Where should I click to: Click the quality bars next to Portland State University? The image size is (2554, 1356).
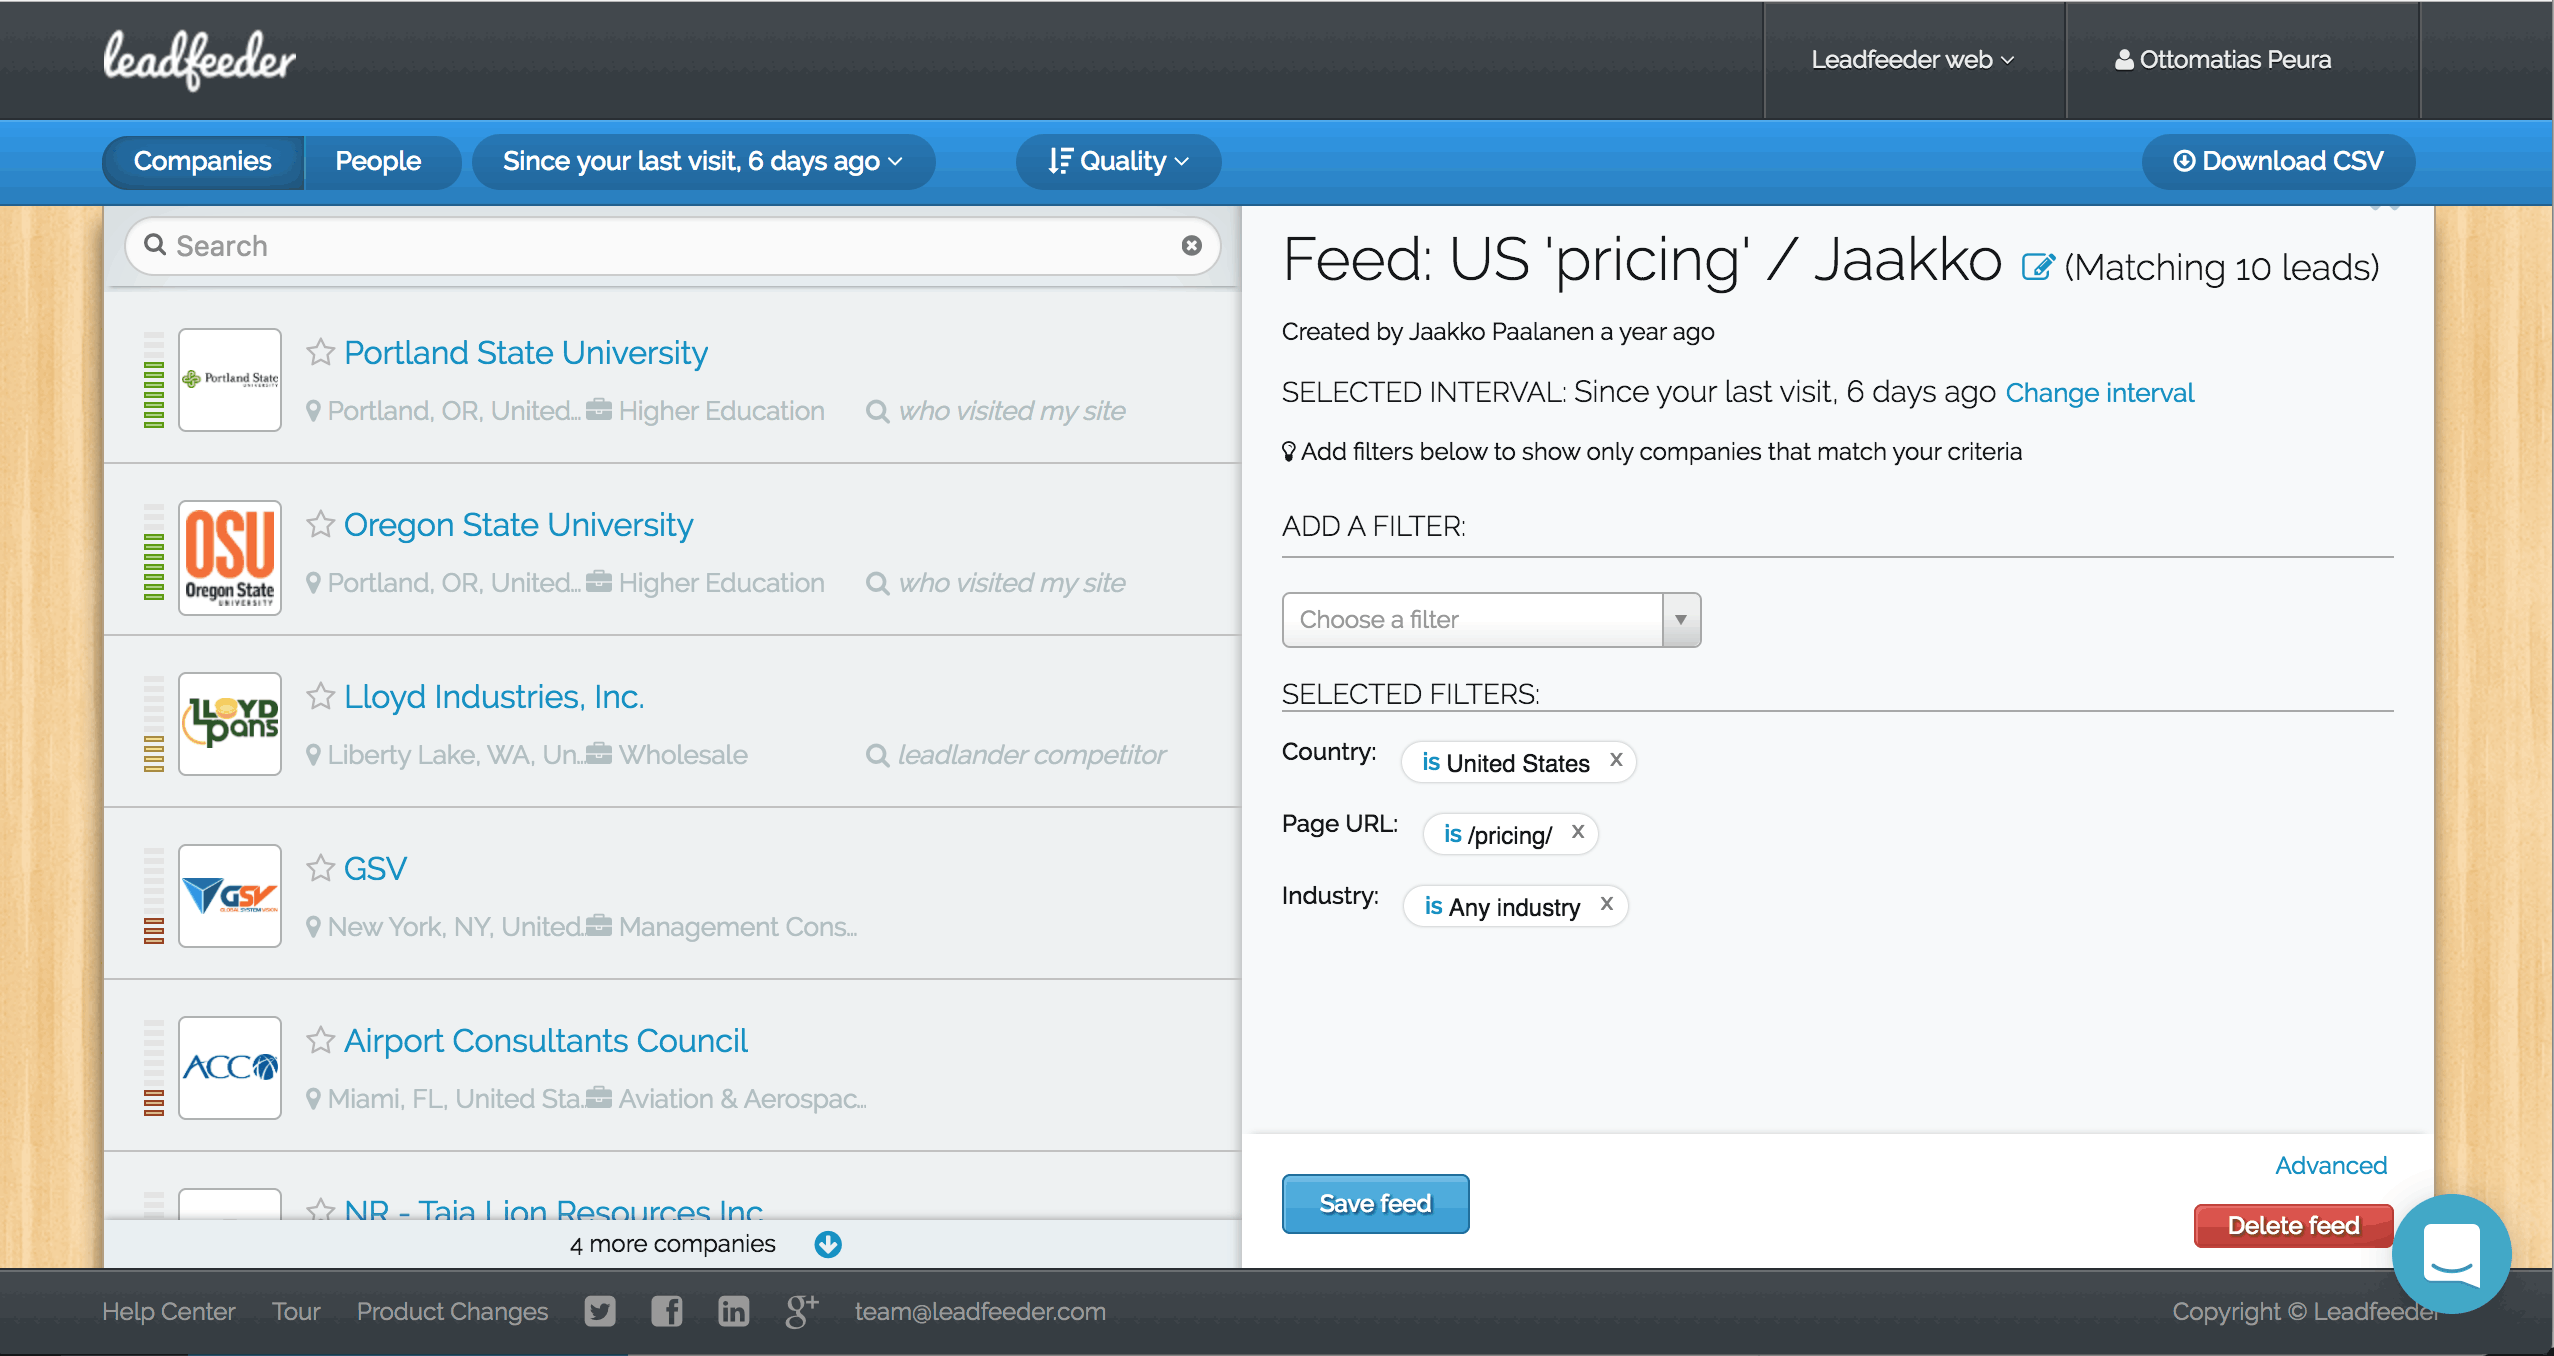(x=154, y=380)
